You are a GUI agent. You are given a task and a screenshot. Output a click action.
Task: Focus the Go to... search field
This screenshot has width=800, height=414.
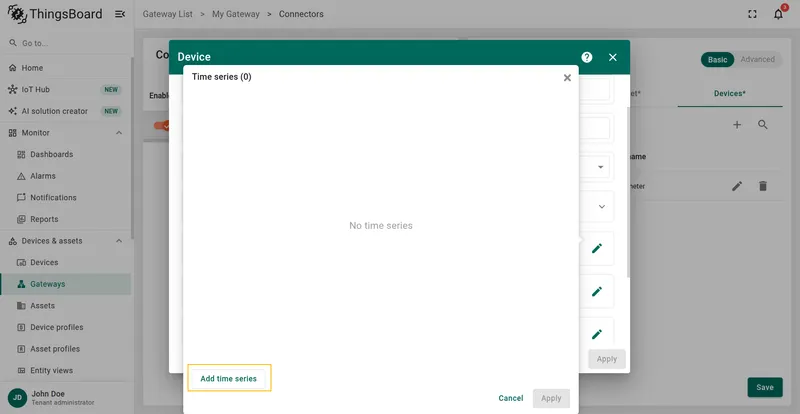pos(65,43)
